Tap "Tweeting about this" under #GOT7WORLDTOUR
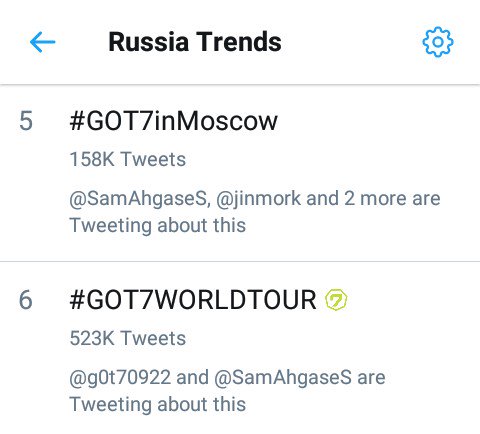The image size is (480, 434). click(158, 404)
